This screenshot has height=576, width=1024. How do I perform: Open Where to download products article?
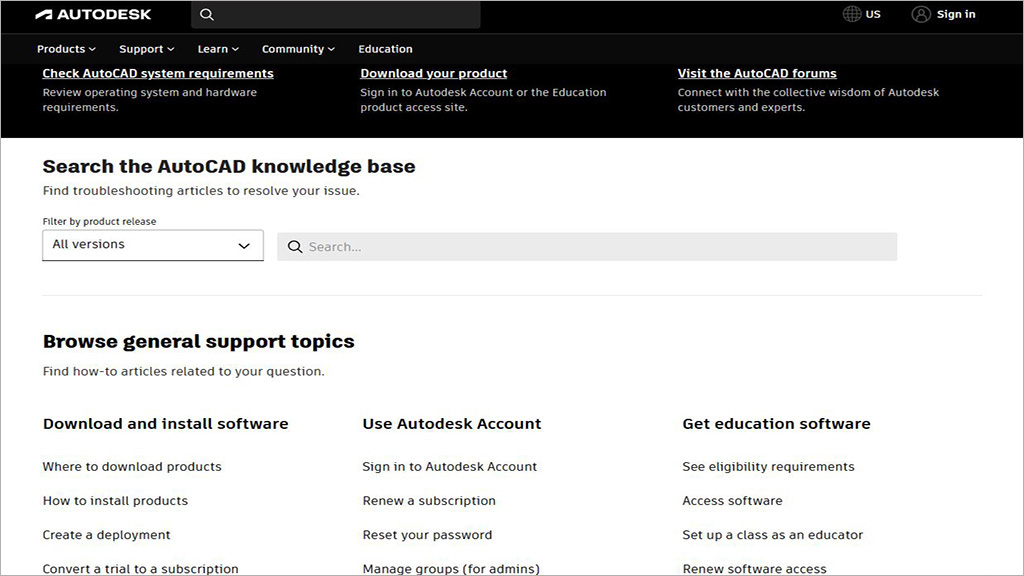point(132,467)
